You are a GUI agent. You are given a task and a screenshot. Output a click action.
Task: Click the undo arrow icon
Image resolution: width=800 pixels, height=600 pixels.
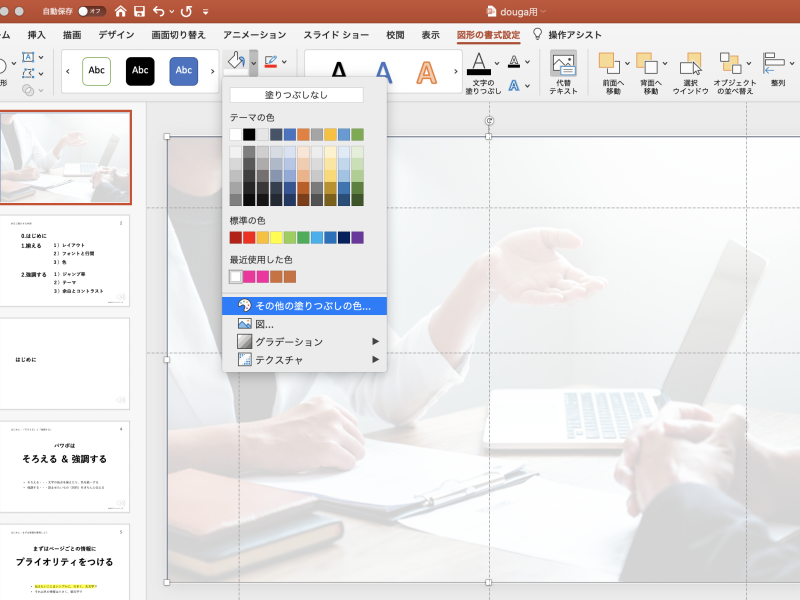click(x=159, y=11)
